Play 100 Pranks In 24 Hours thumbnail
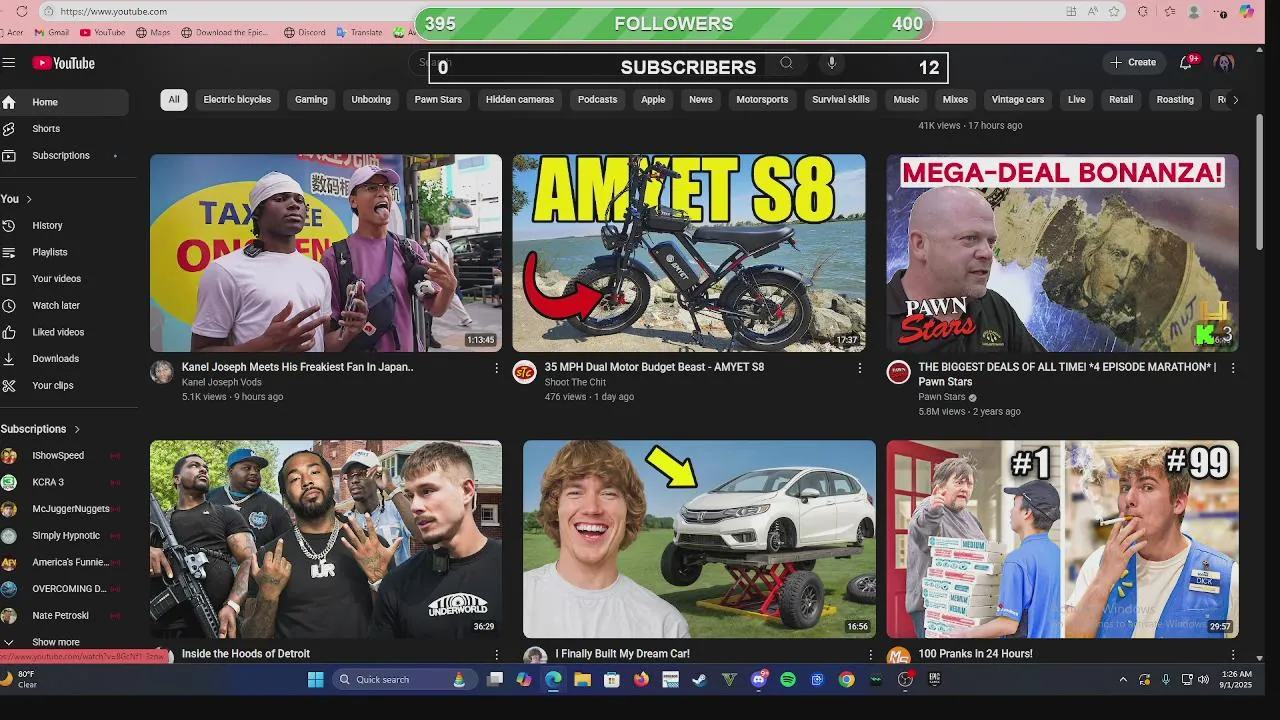 (x=1062, y=539)
